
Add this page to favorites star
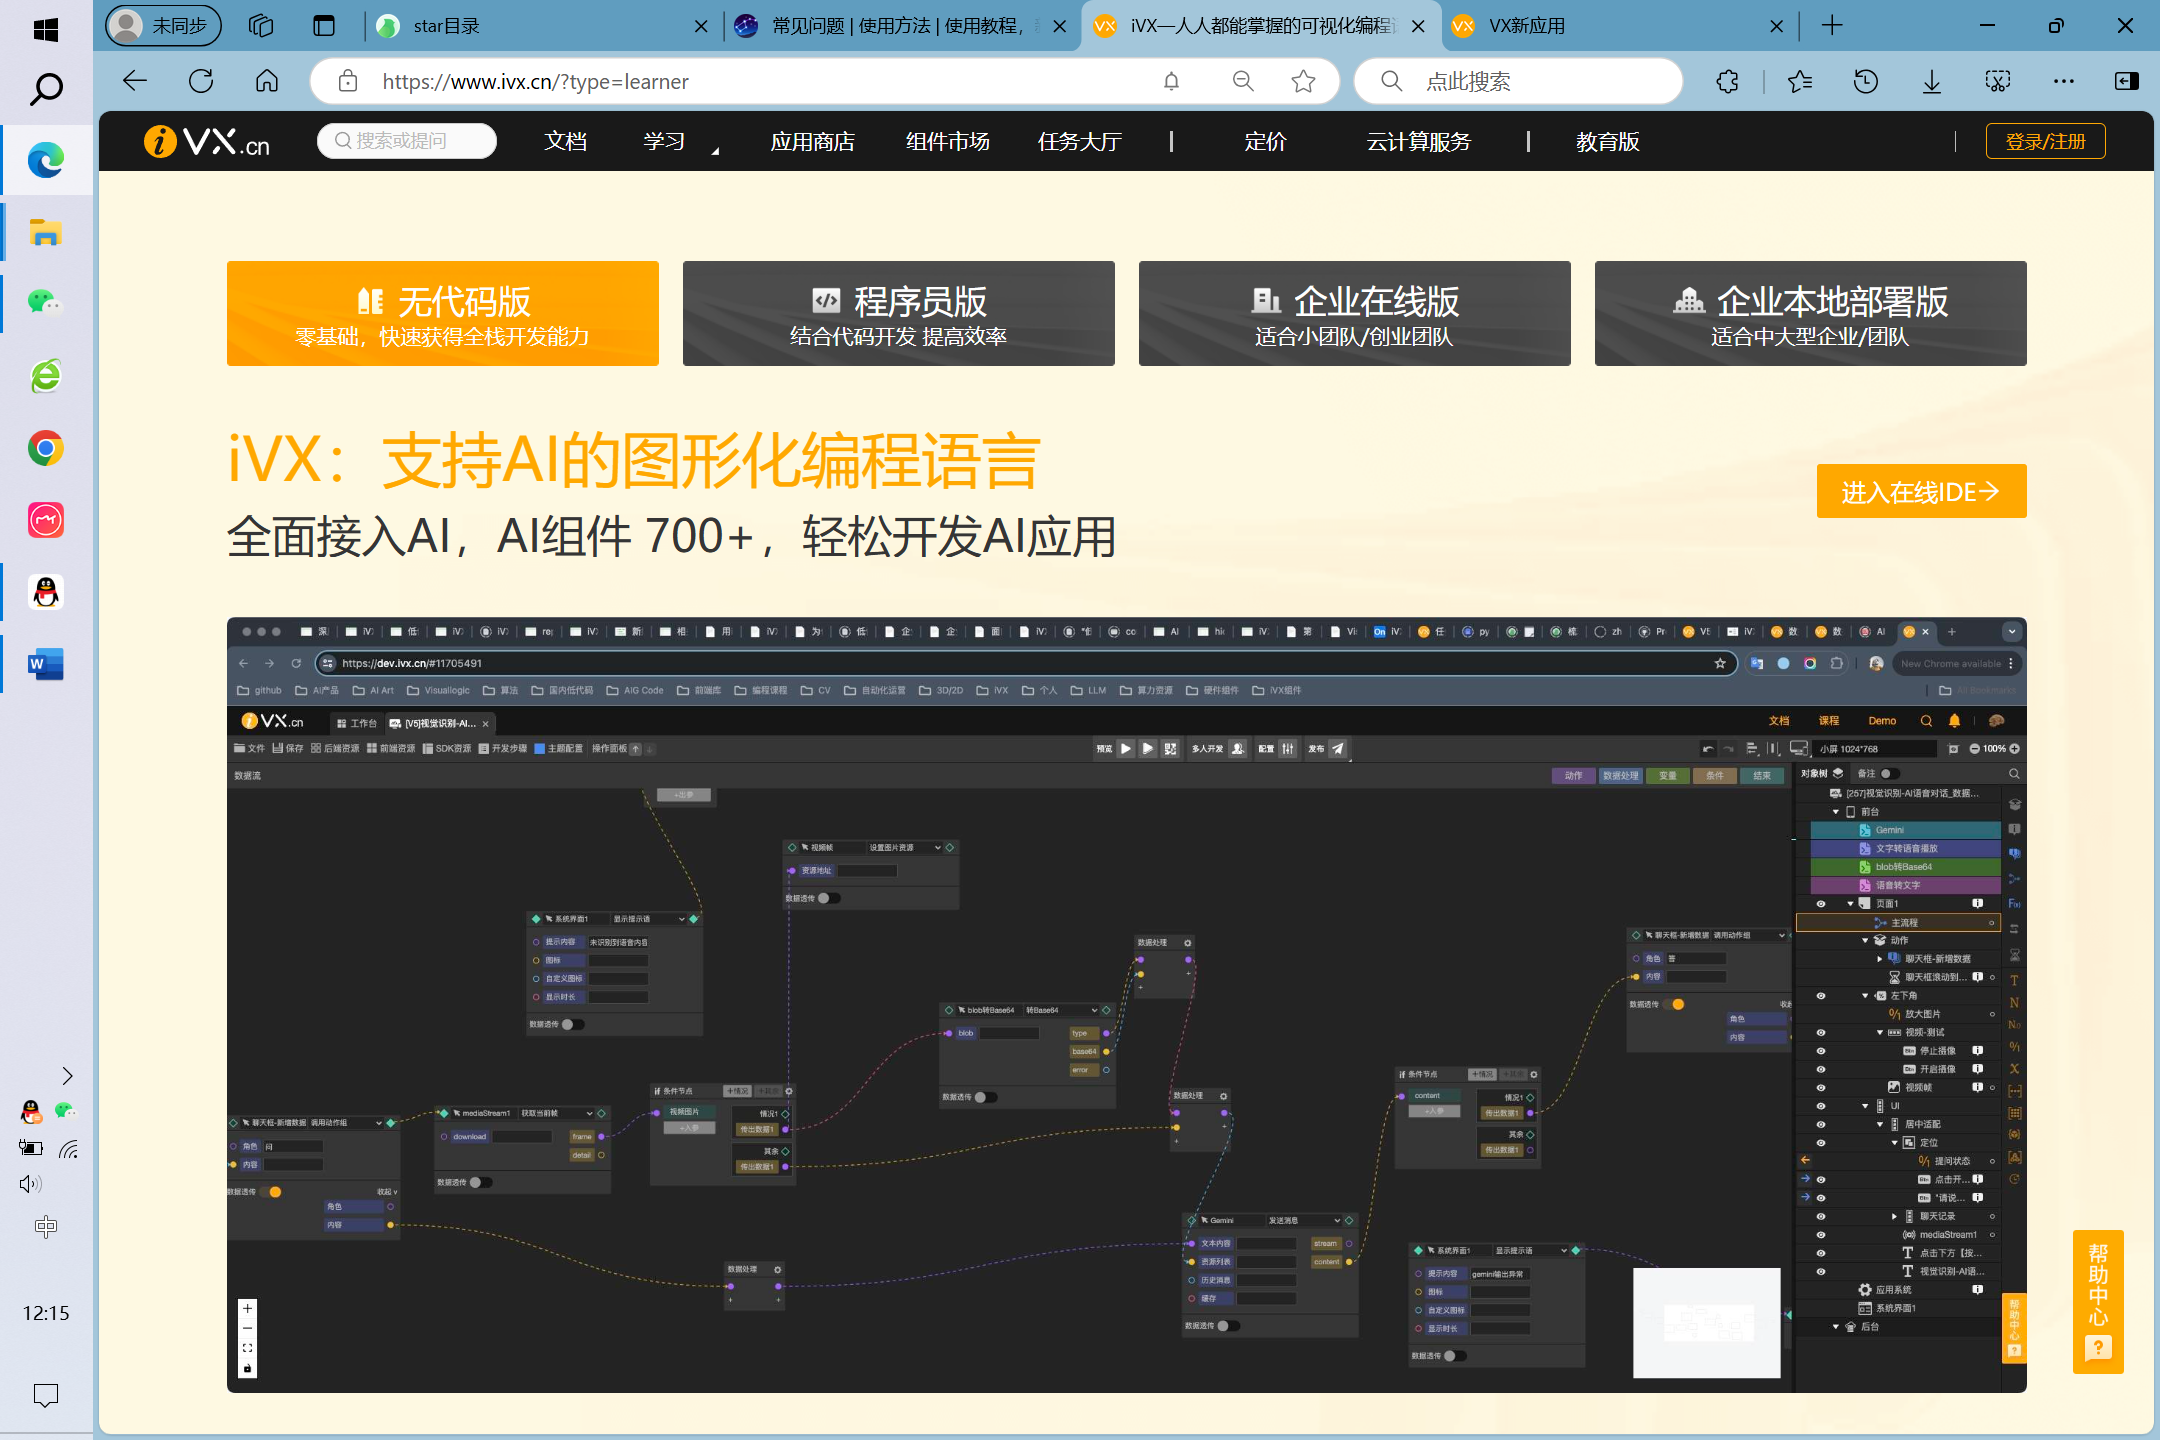1303,81
